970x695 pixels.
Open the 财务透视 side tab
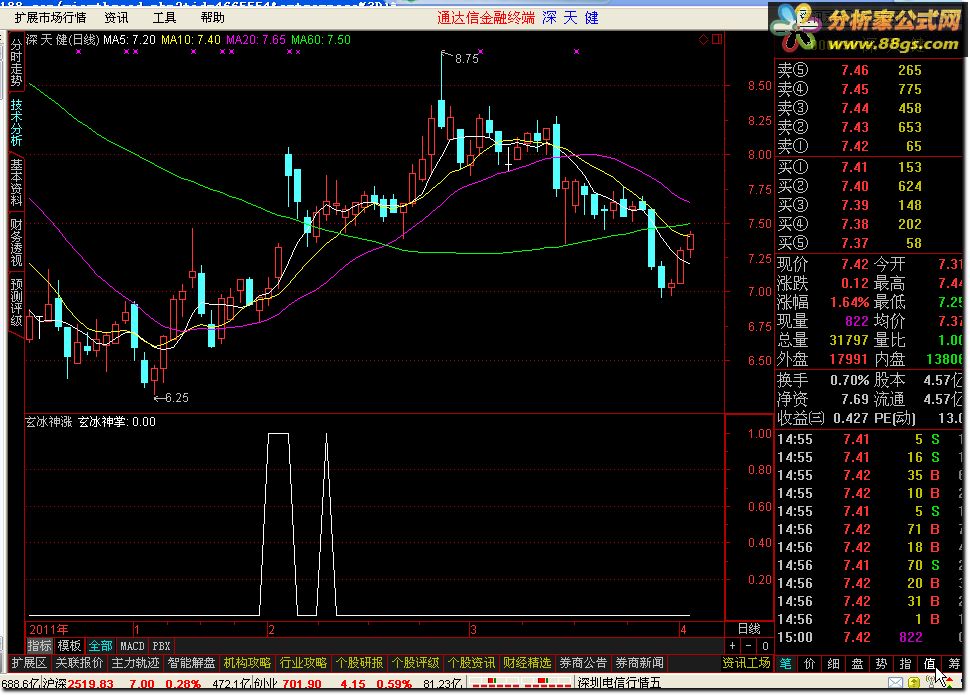pos(16,242)
